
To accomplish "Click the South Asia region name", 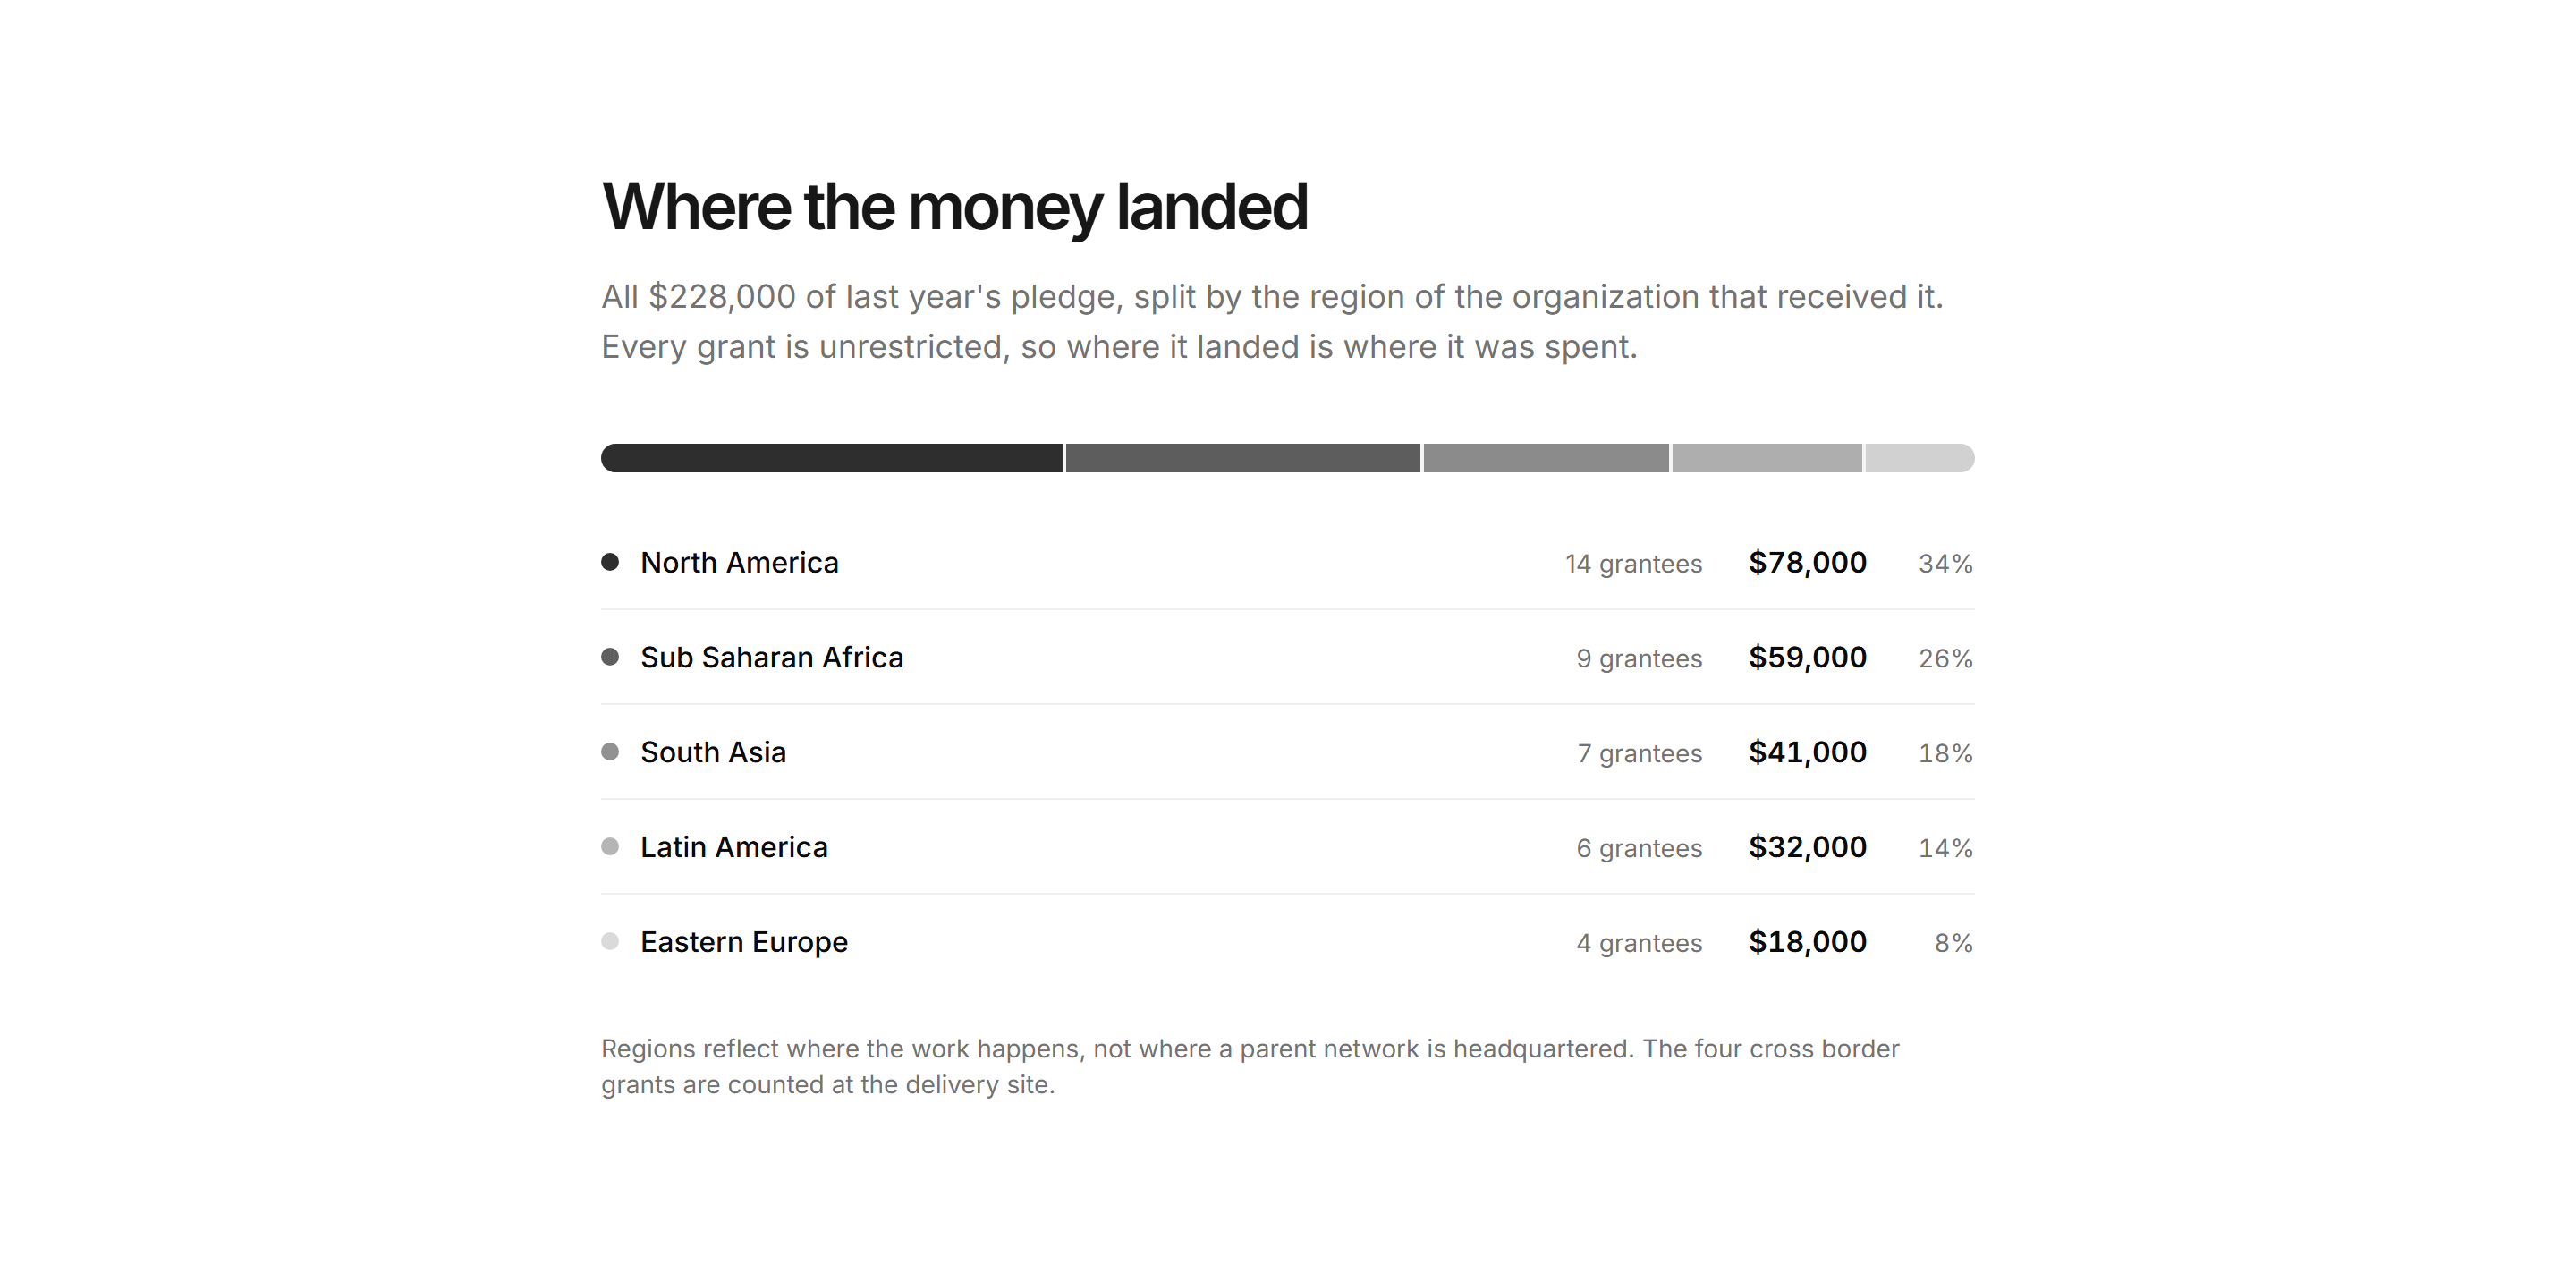I will [714, 753].
